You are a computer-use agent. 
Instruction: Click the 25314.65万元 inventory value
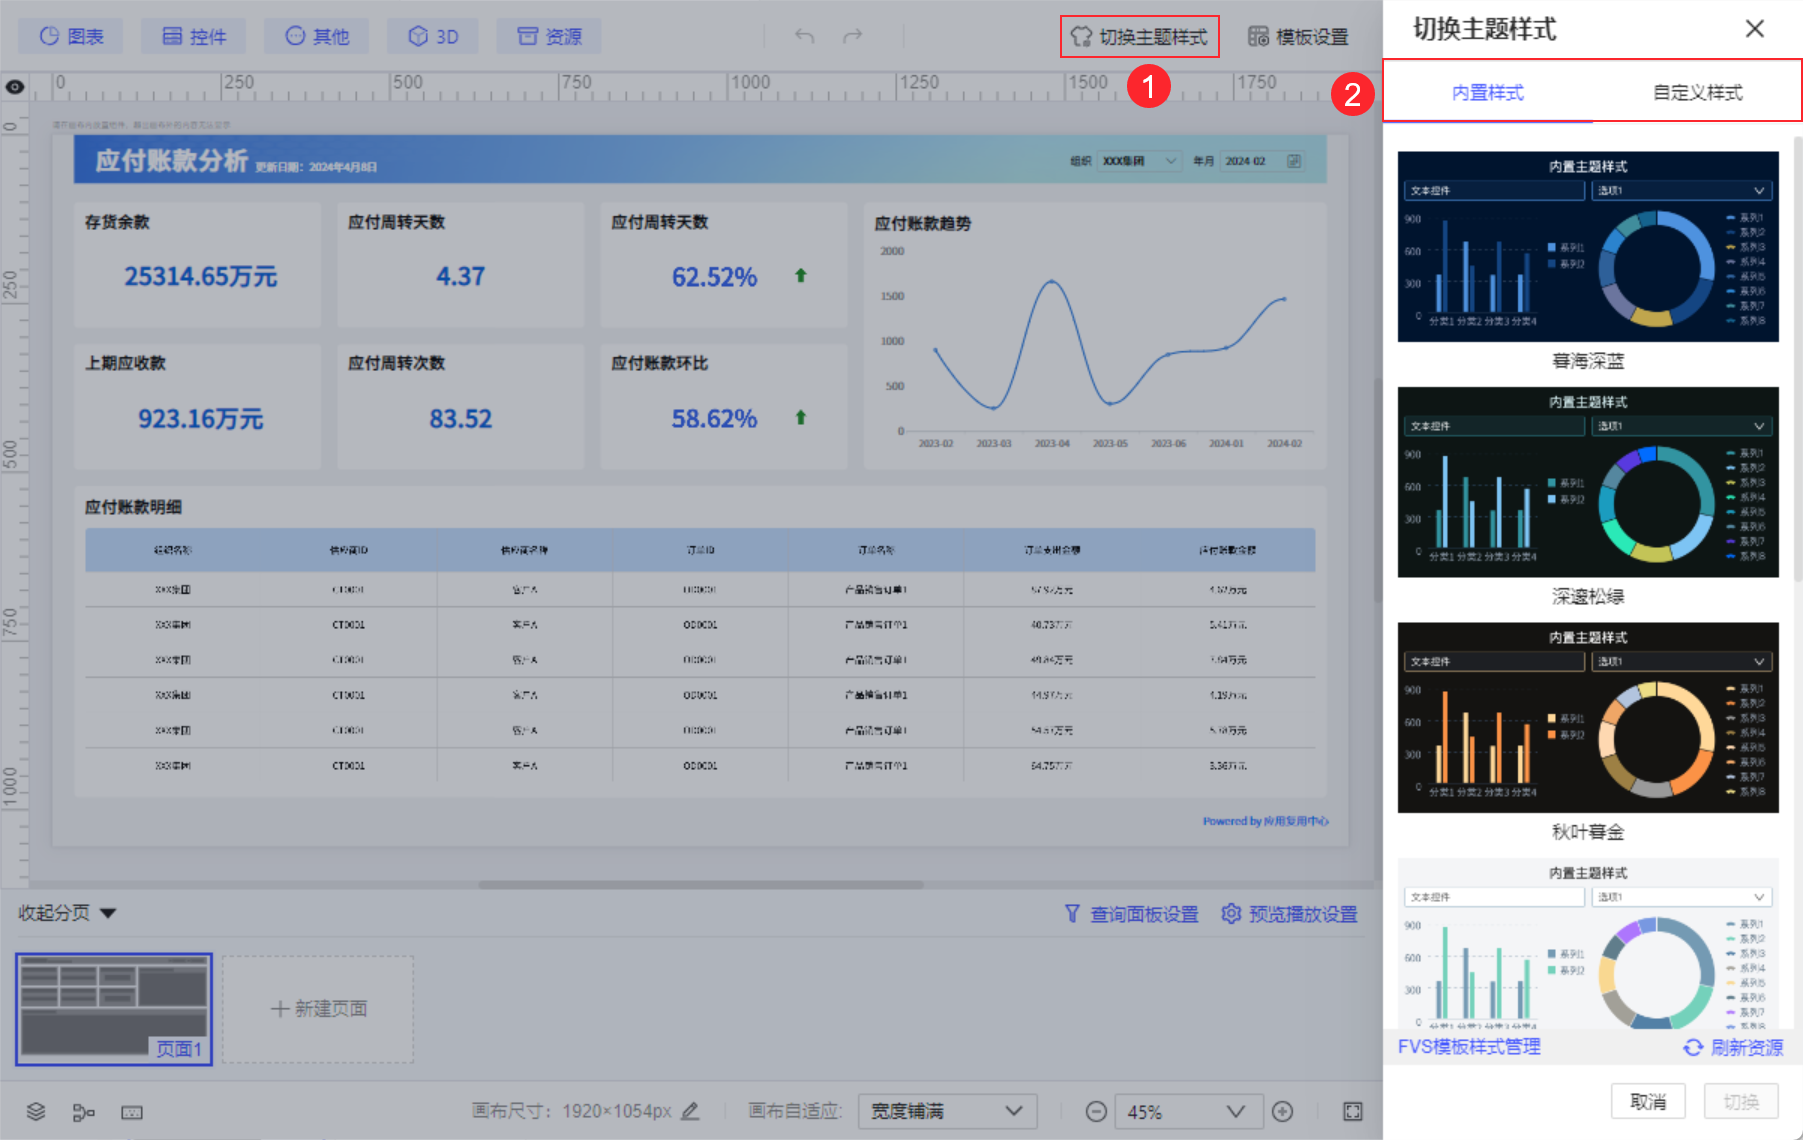click(200, 276)
